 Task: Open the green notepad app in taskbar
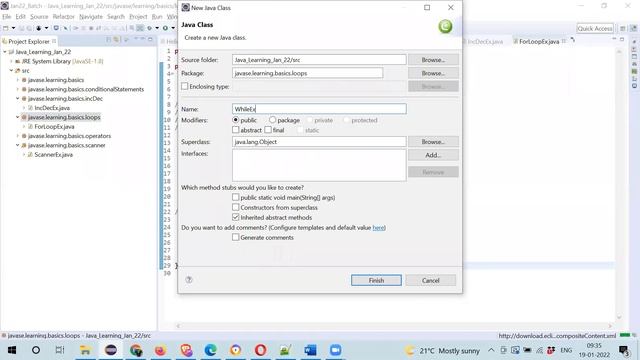click(x=285, y=350)
